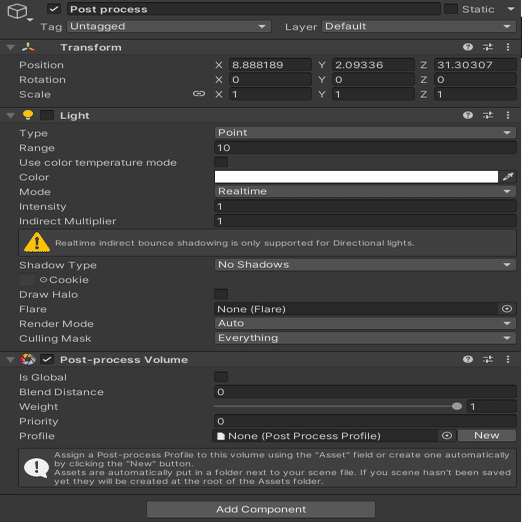Click the Add Component button
522x522 pixels.
click(261, 509)
